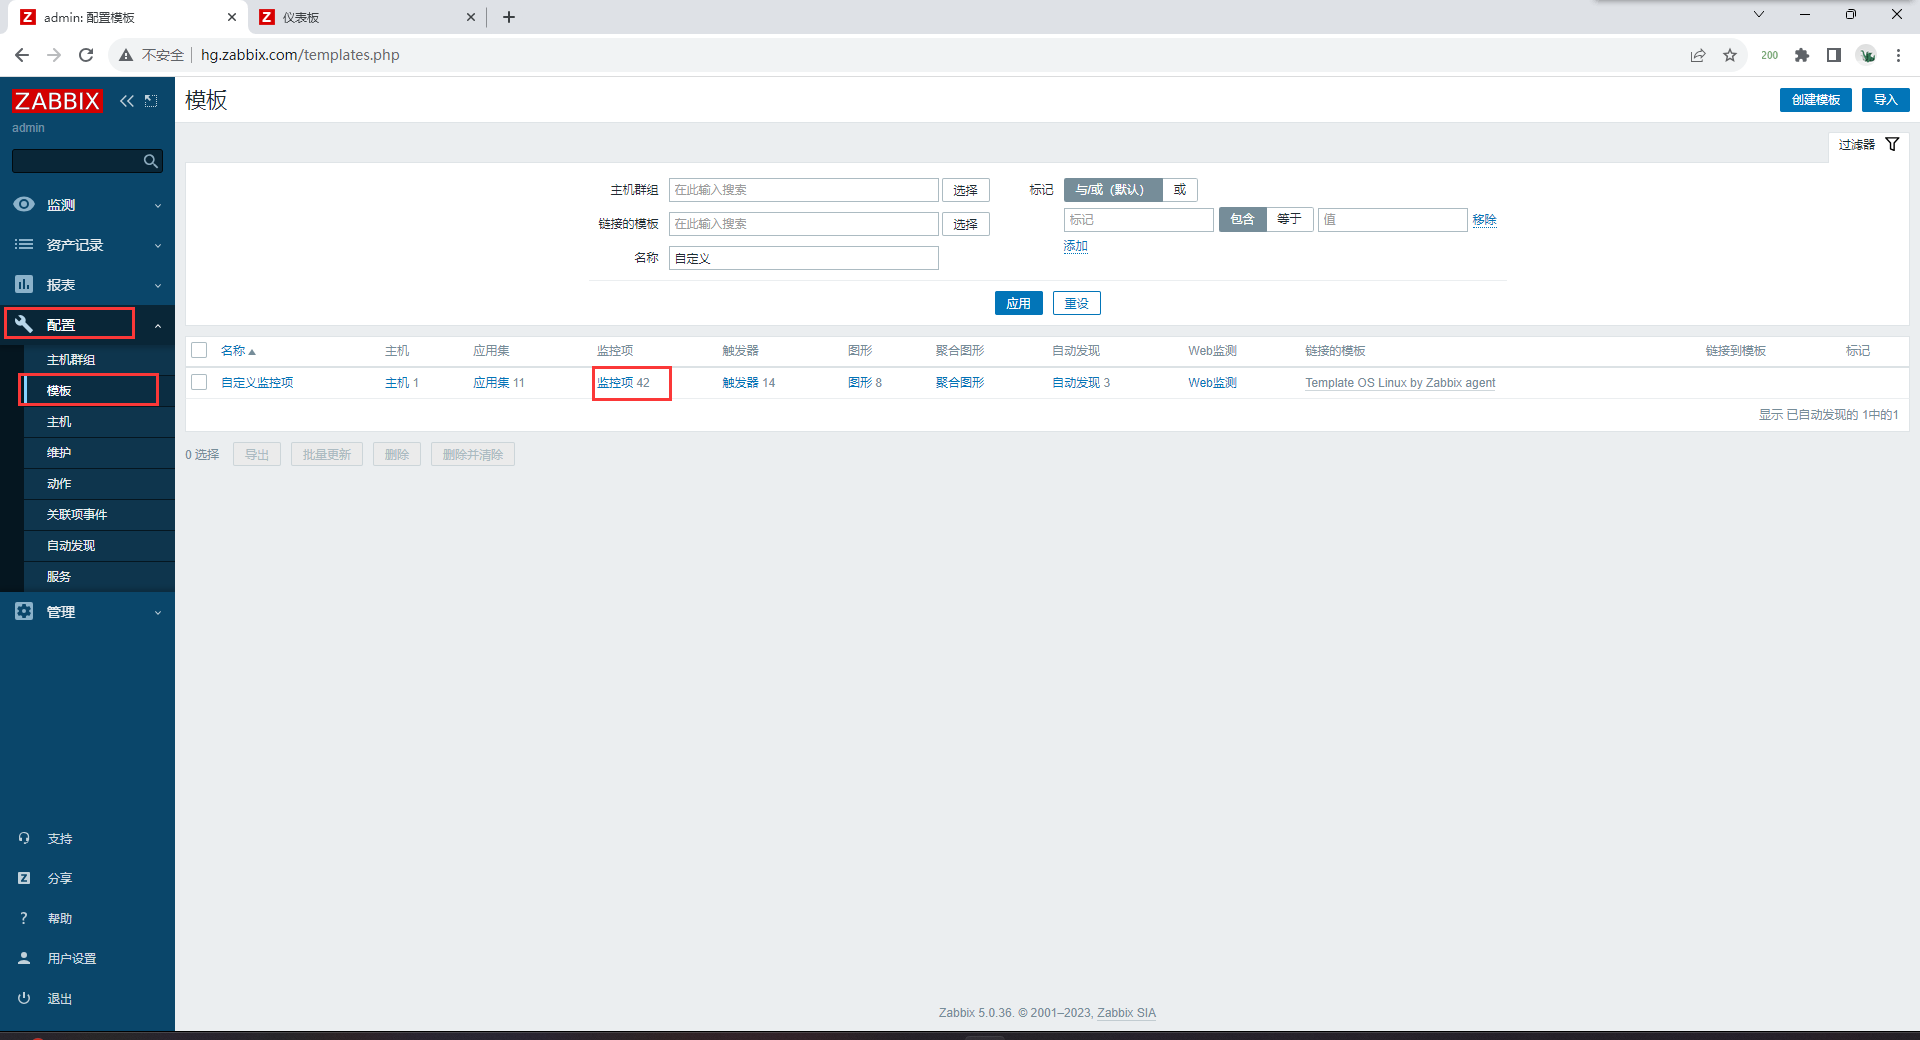Sort by 名称 column header
The width and height of the screenshot is (1920, 1040).
coord(238,351)
